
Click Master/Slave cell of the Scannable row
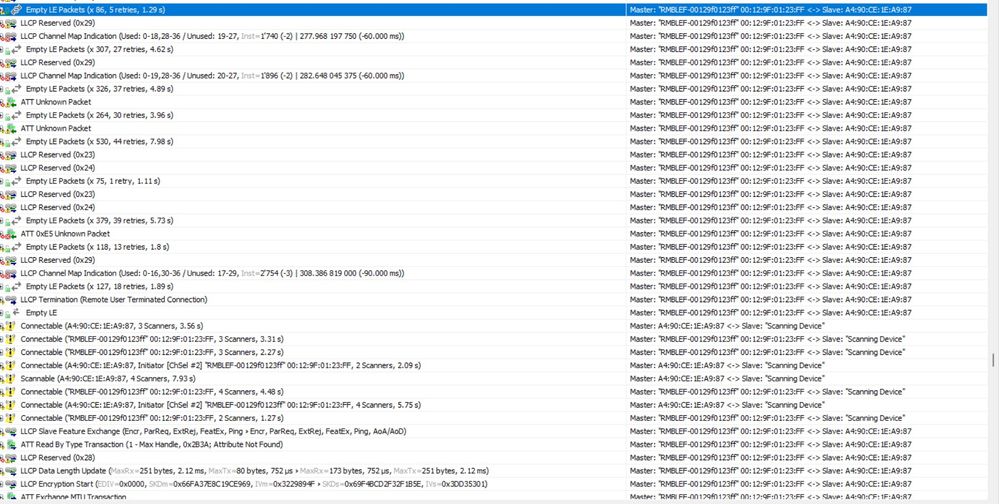(x=807, y=378)
